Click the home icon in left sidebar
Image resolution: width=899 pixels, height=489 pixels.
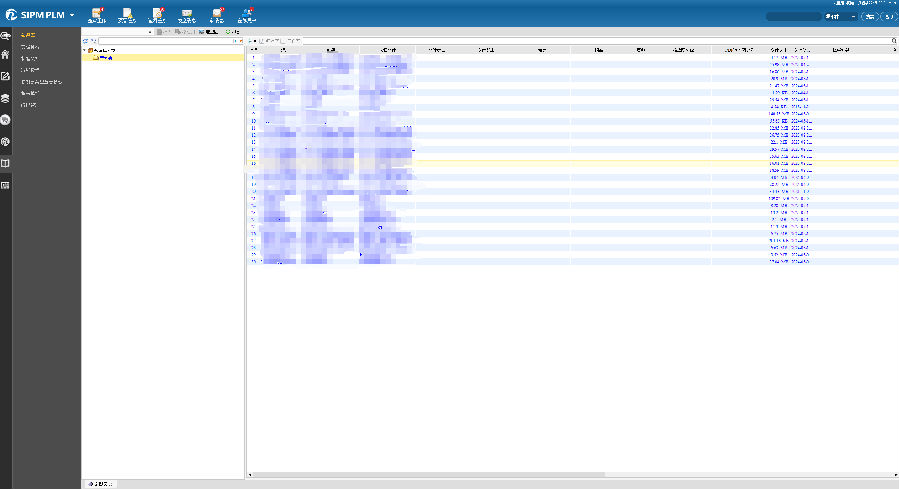(6, 55)
